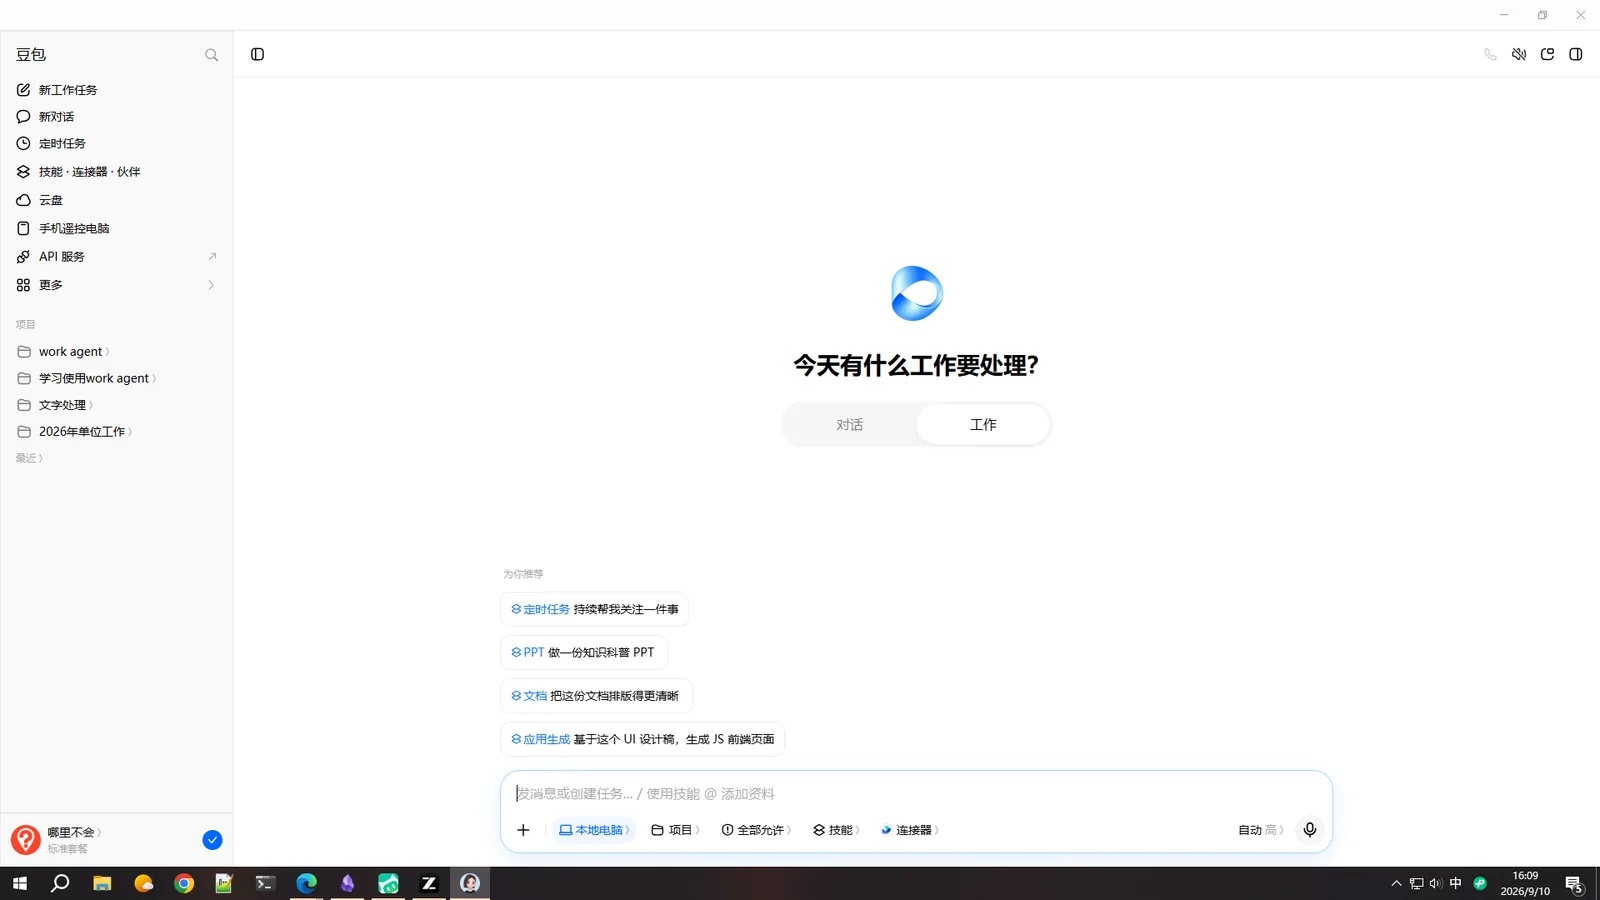Click the blue checkmark badge in the sidebar footer

[x=212, y=840]
